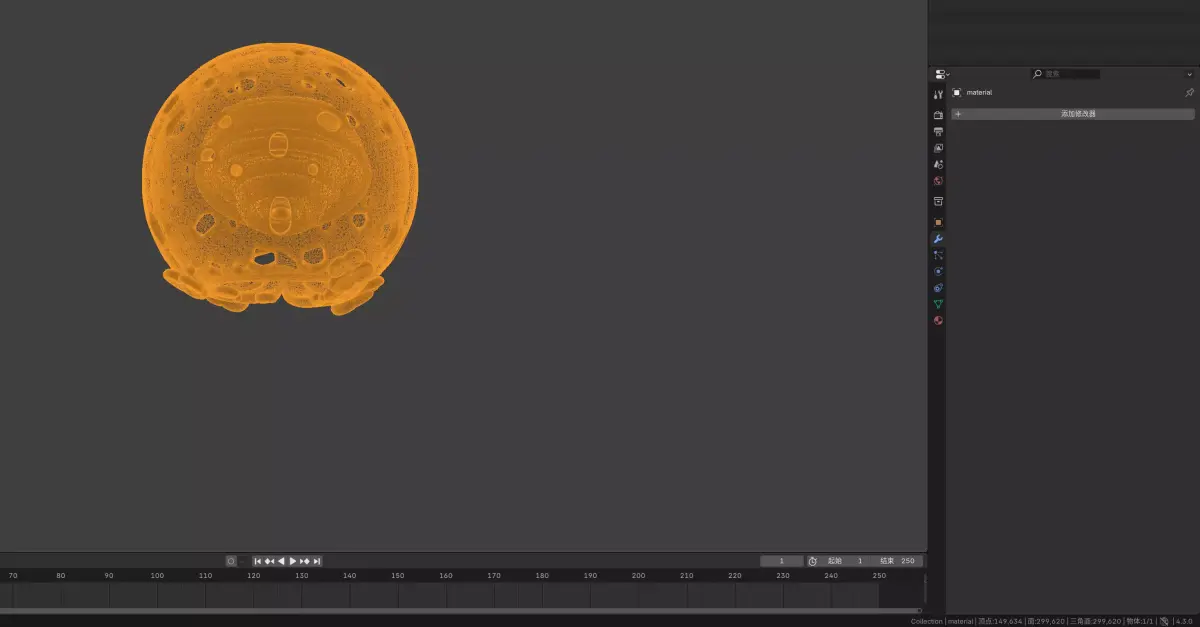Open the Object Constraints properties tab

tap(938, 288)
